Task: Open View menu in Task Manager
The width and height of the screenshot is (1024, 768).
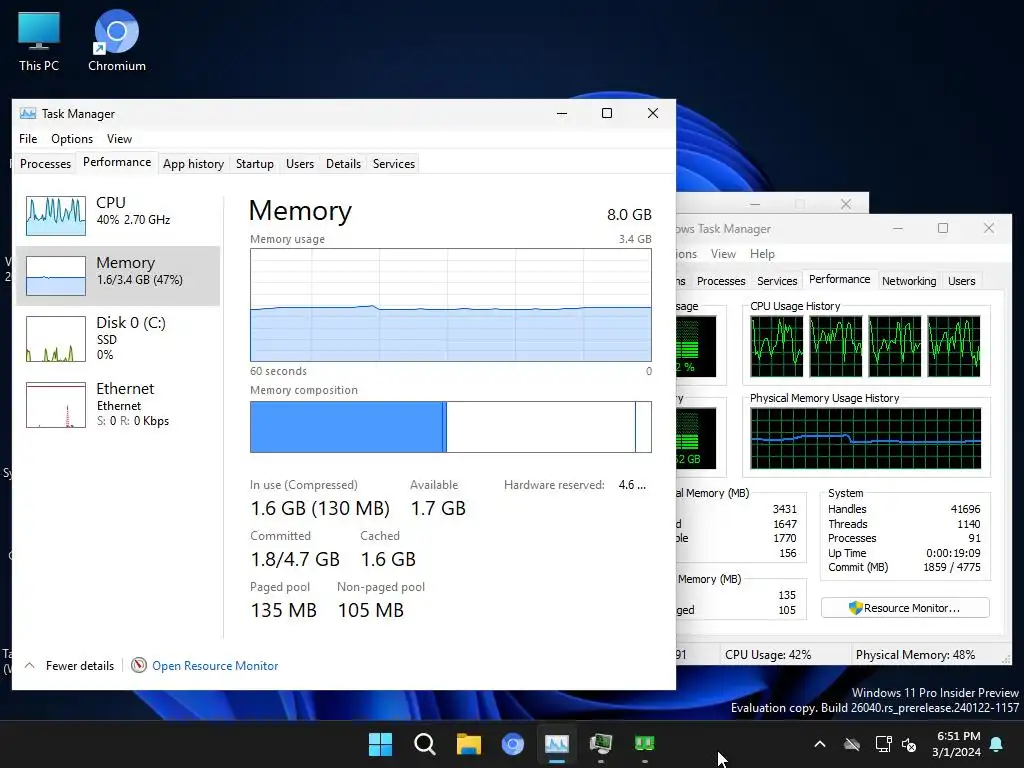Action: coord(120,138)
